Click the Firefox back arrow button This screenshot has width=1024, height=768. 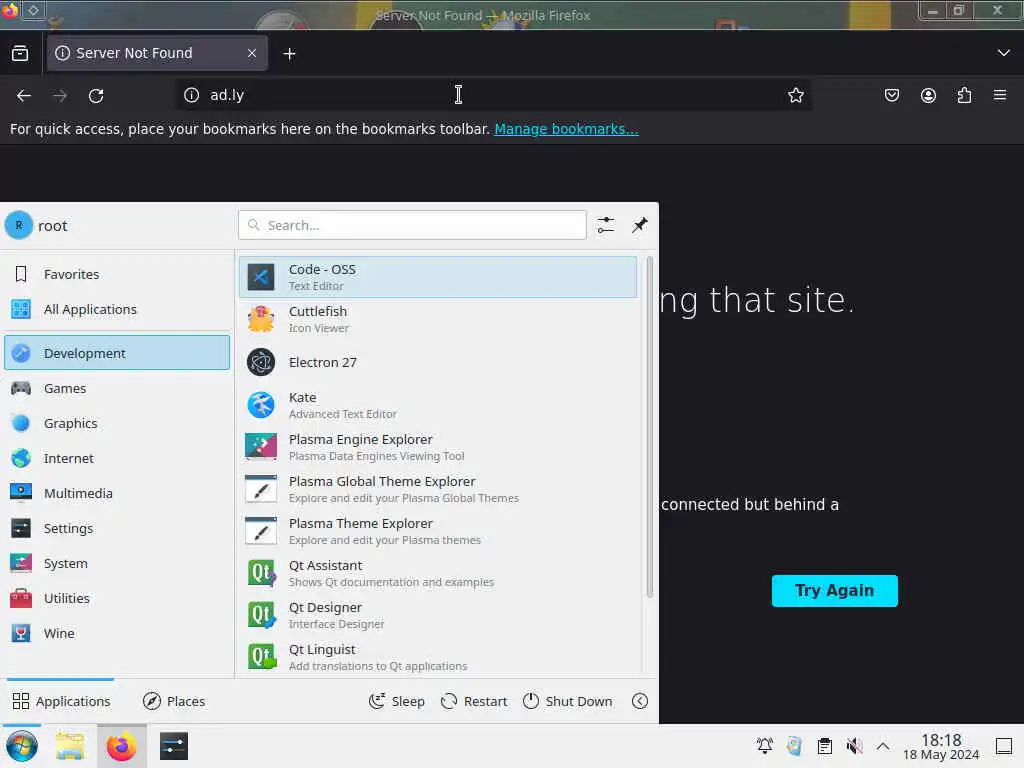pyautogui.click(x=24, y=96)
